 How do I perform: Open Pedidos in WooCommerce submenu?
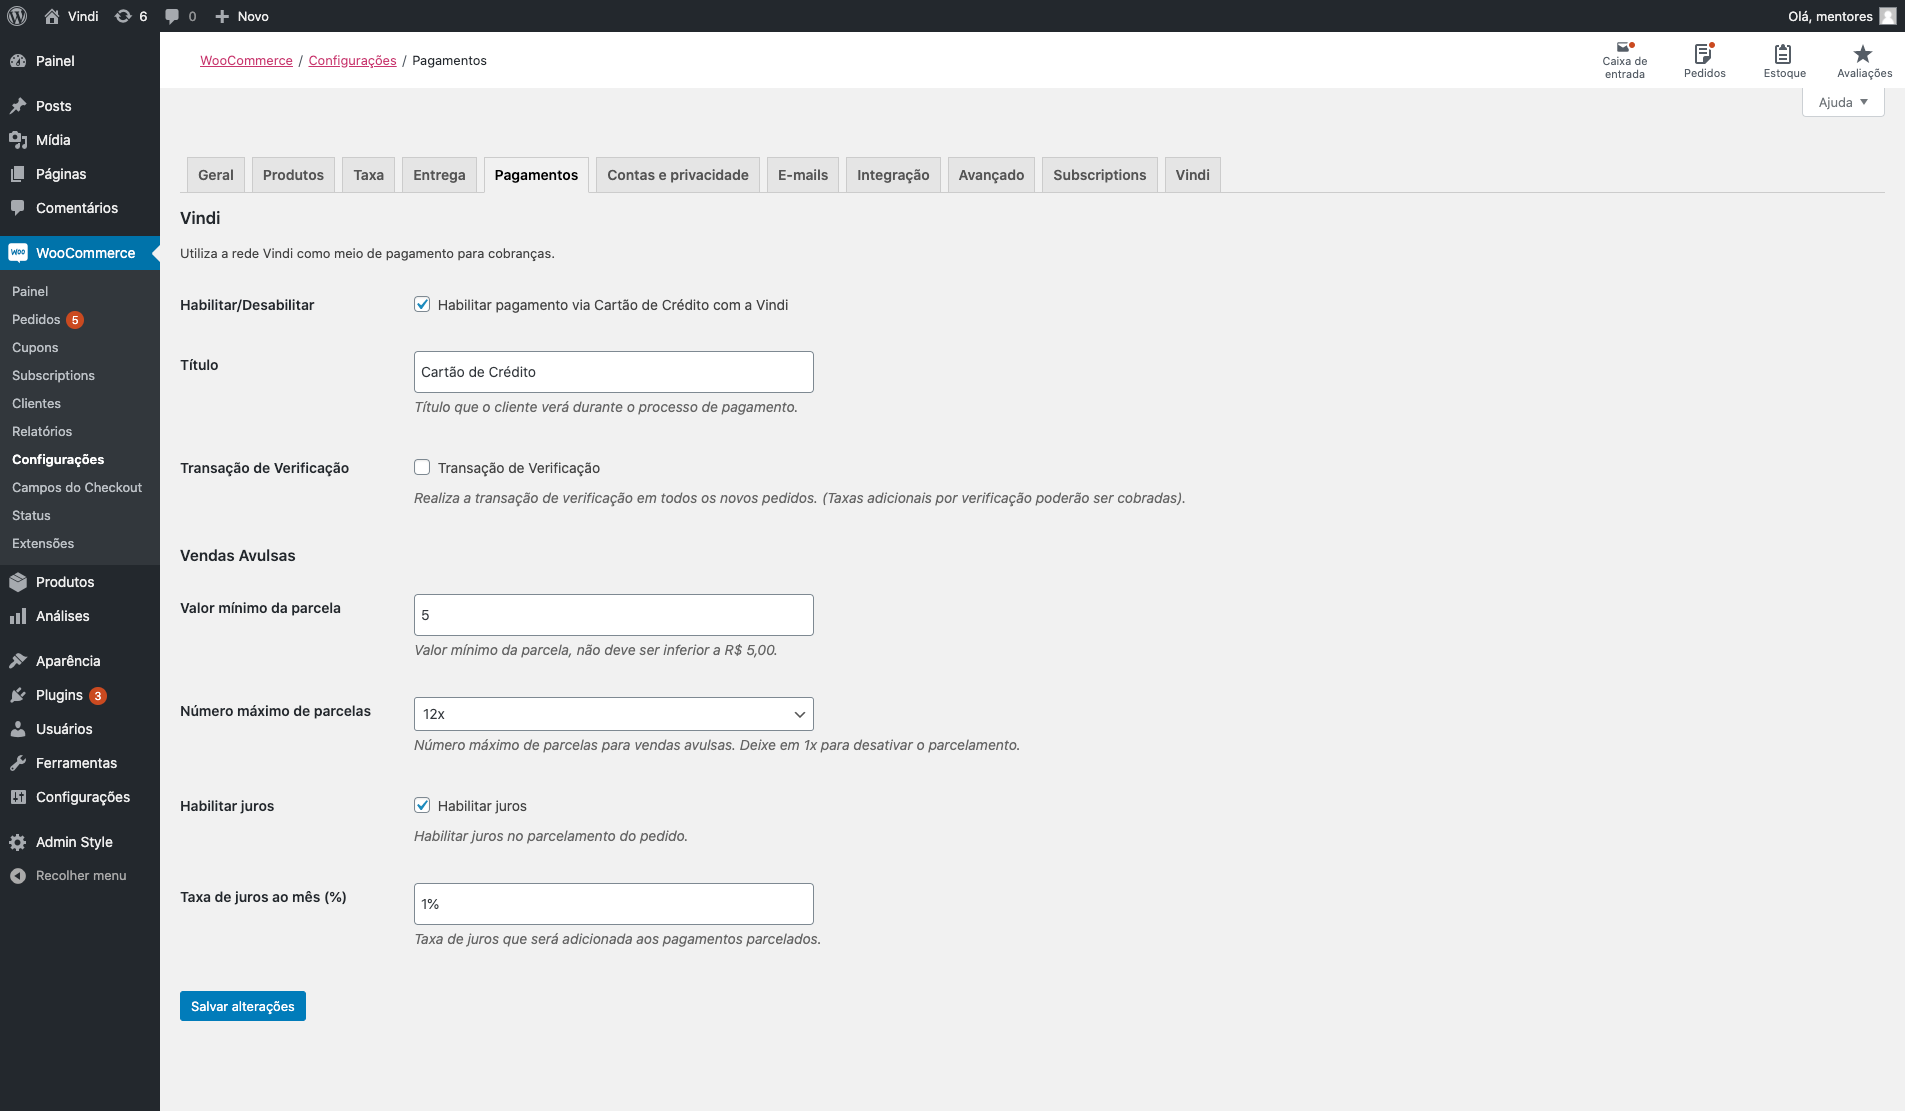click(36, 319)
